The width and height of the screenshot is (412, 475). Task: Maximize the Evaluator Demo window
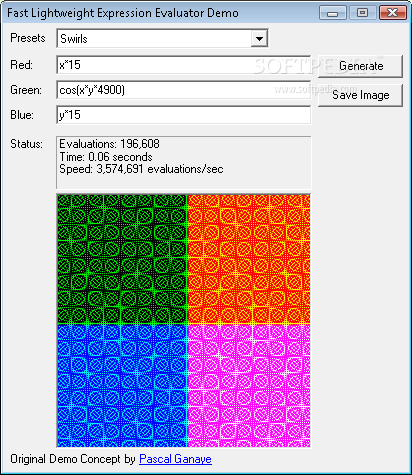point(362,13)
